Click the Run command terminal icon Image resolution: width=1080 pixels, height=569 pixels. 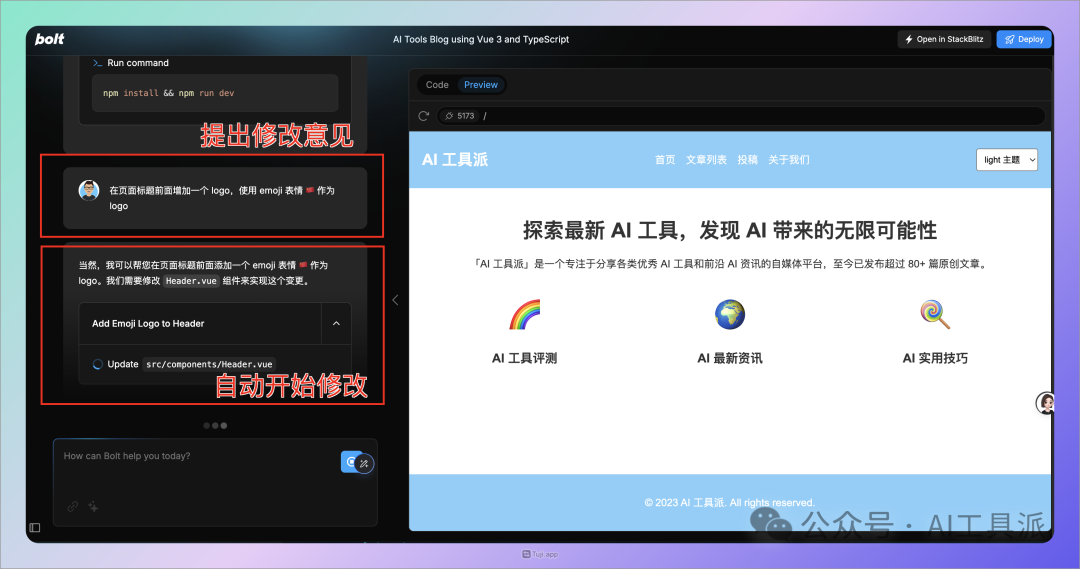[x=97, y=63]
